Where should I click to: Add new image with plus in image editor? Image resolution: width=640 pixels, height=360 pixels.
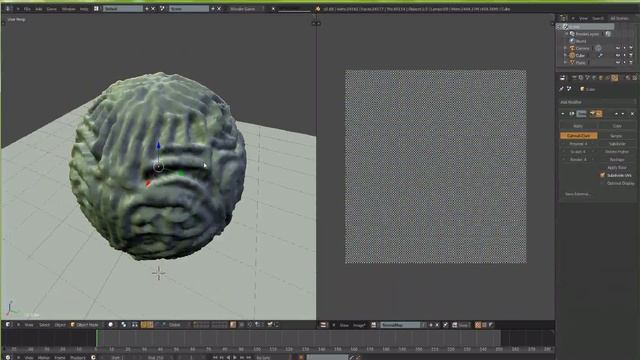point(431,325)
